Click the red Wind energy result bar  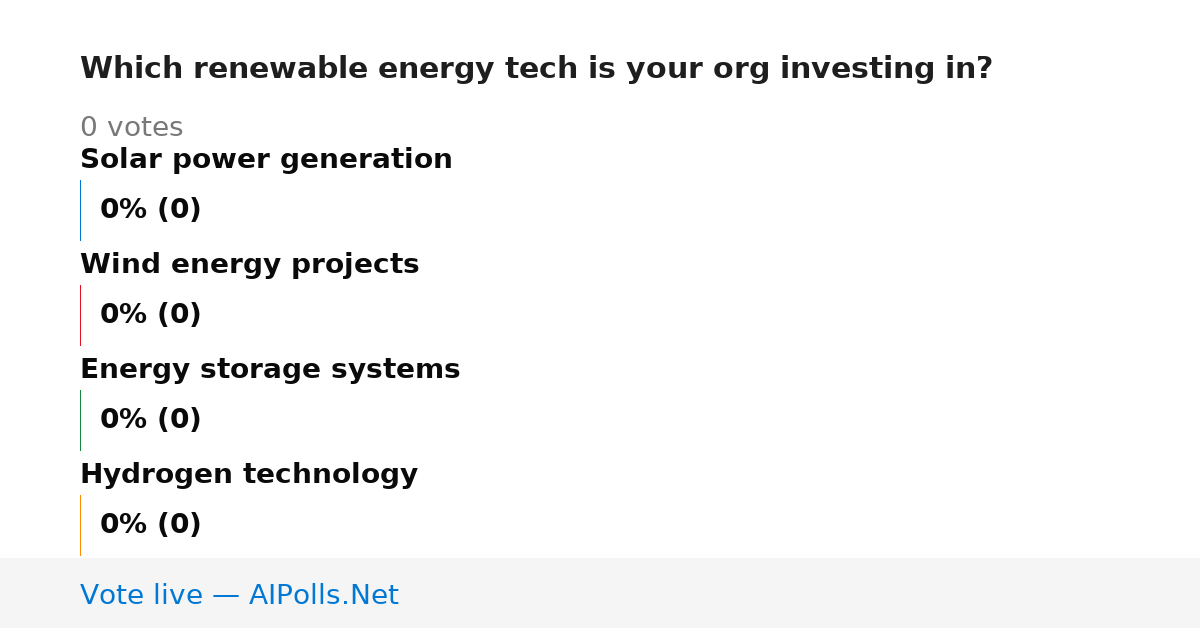coord(80,315)
